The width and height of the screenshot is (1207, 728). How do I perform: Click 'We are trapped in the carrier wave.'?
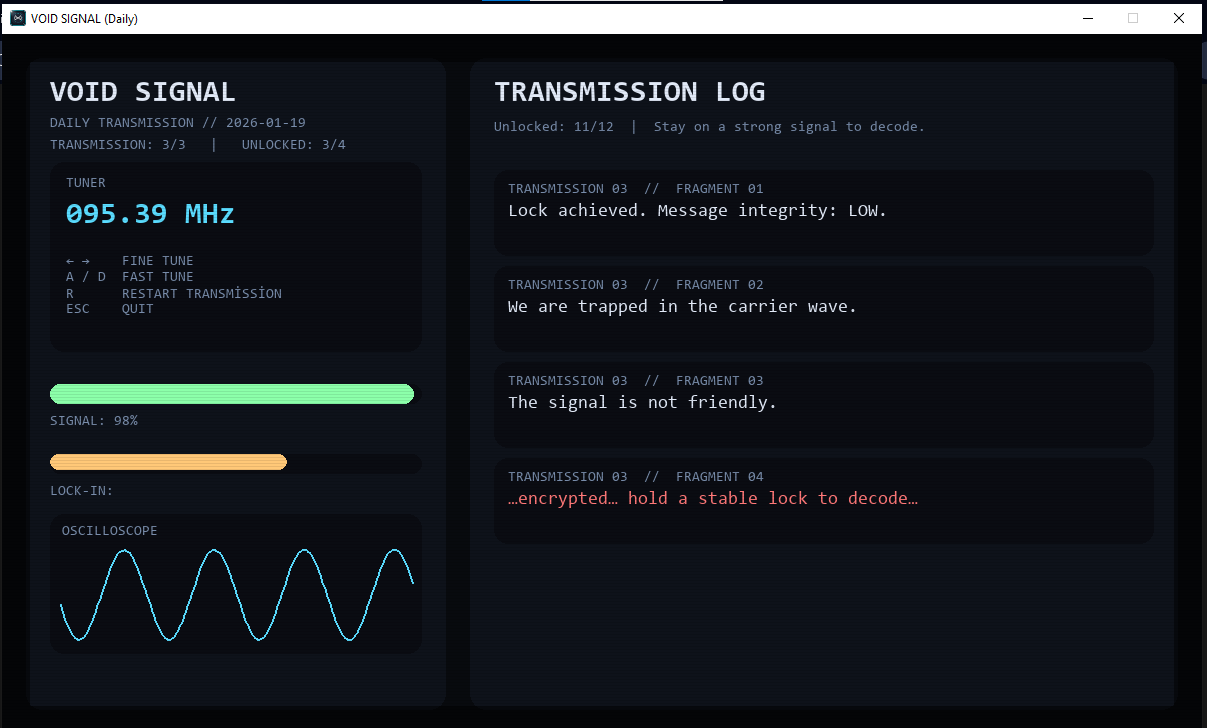point(683,307)
